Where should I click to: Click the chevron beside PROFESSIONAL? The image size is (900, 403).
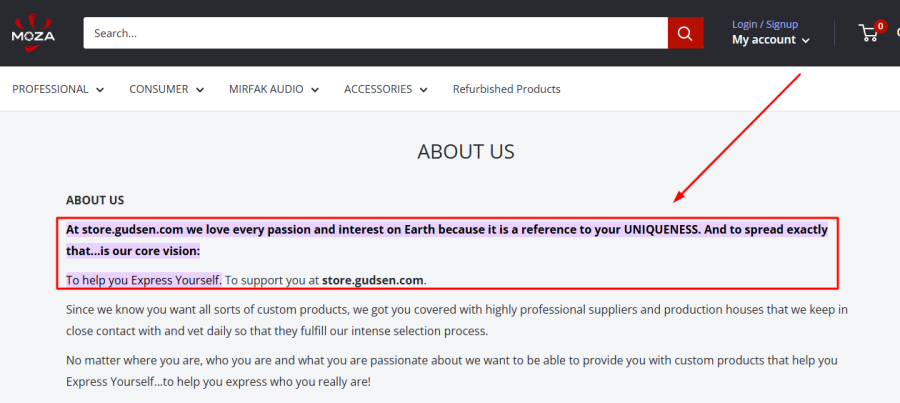pos(100,90)
